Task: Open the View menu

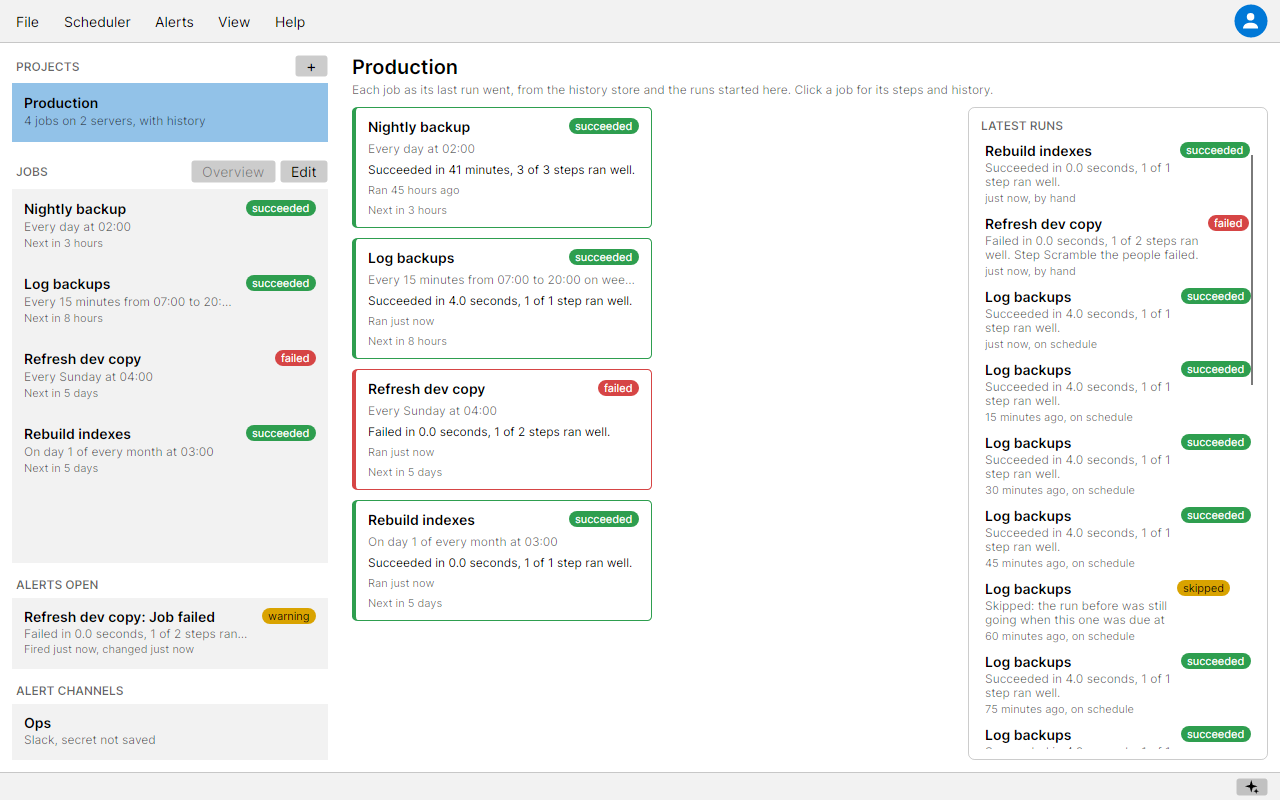Action: coord(234,22)
